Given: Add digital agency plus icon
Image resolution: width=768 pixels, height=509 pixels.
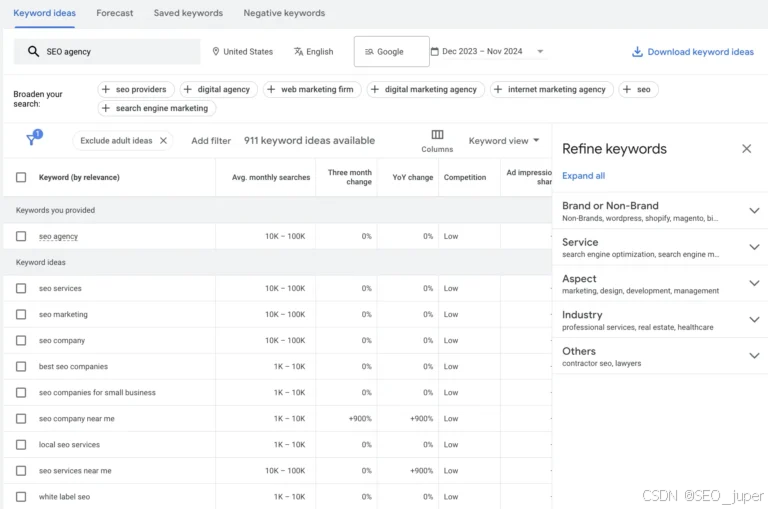Looking at the screenshot, I should (188, 89).
